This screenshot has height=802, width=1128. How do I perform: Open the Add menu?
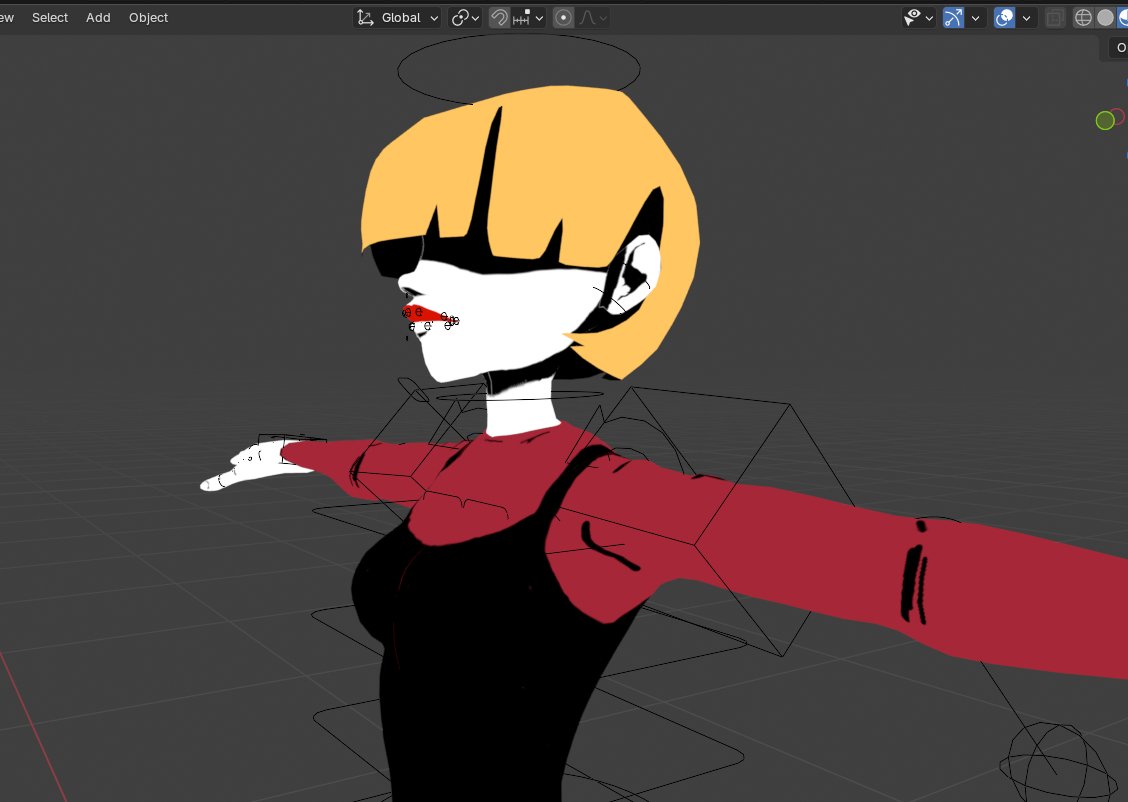pos(97,17)
